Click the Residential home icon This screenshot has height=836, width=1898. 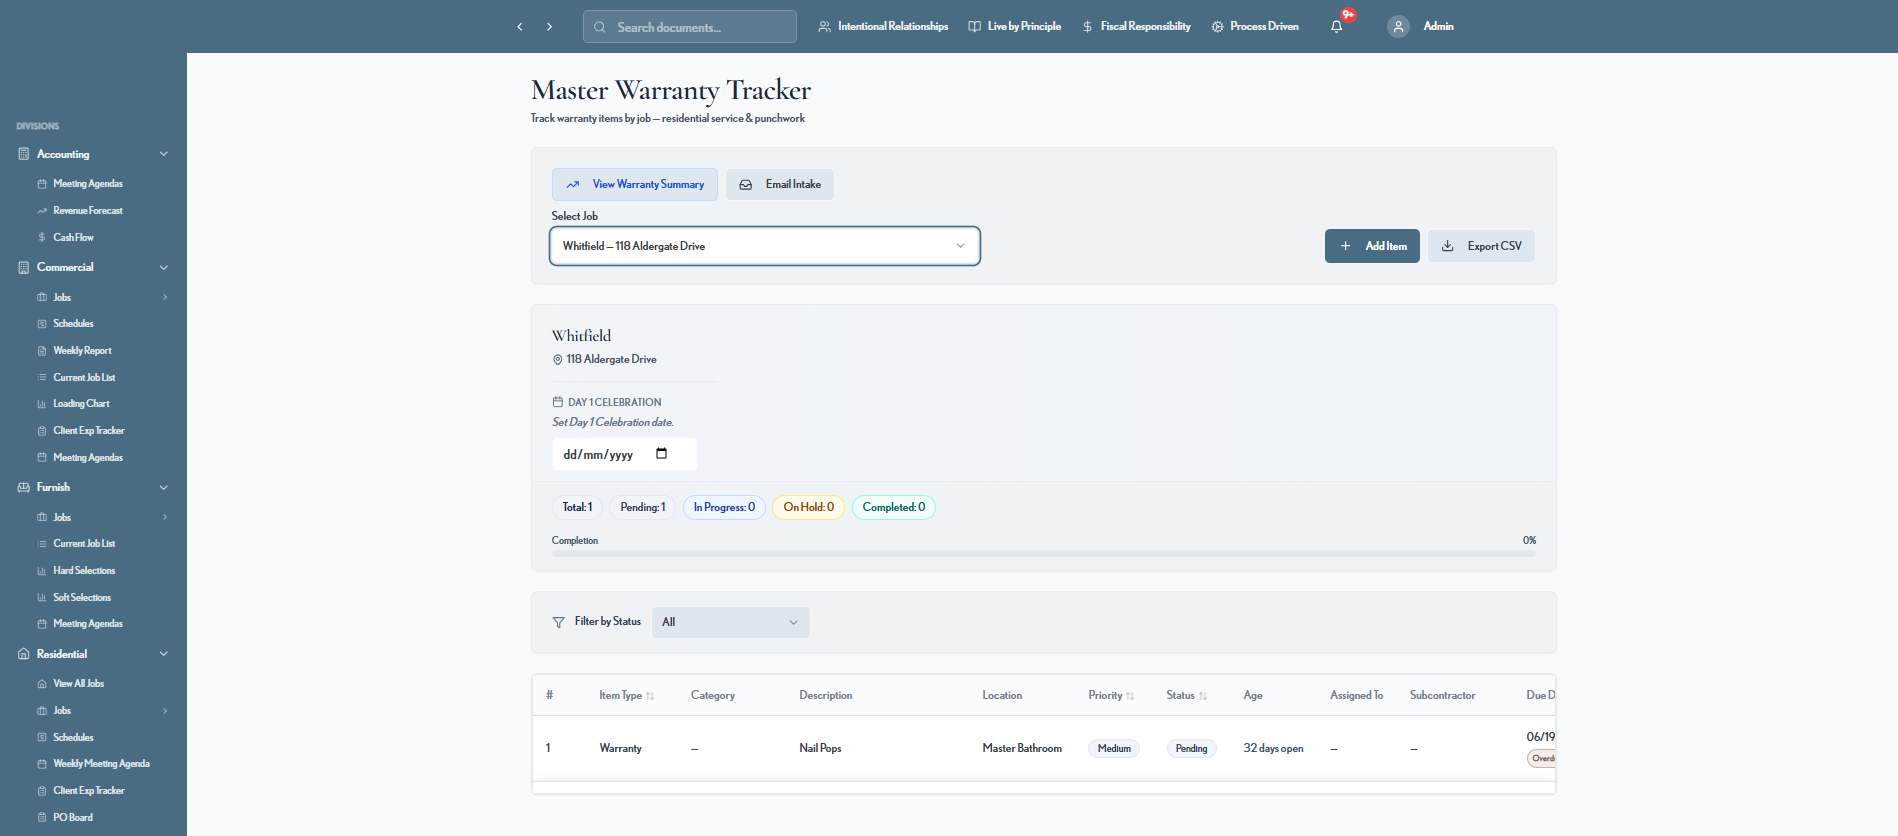pos(24,654)
